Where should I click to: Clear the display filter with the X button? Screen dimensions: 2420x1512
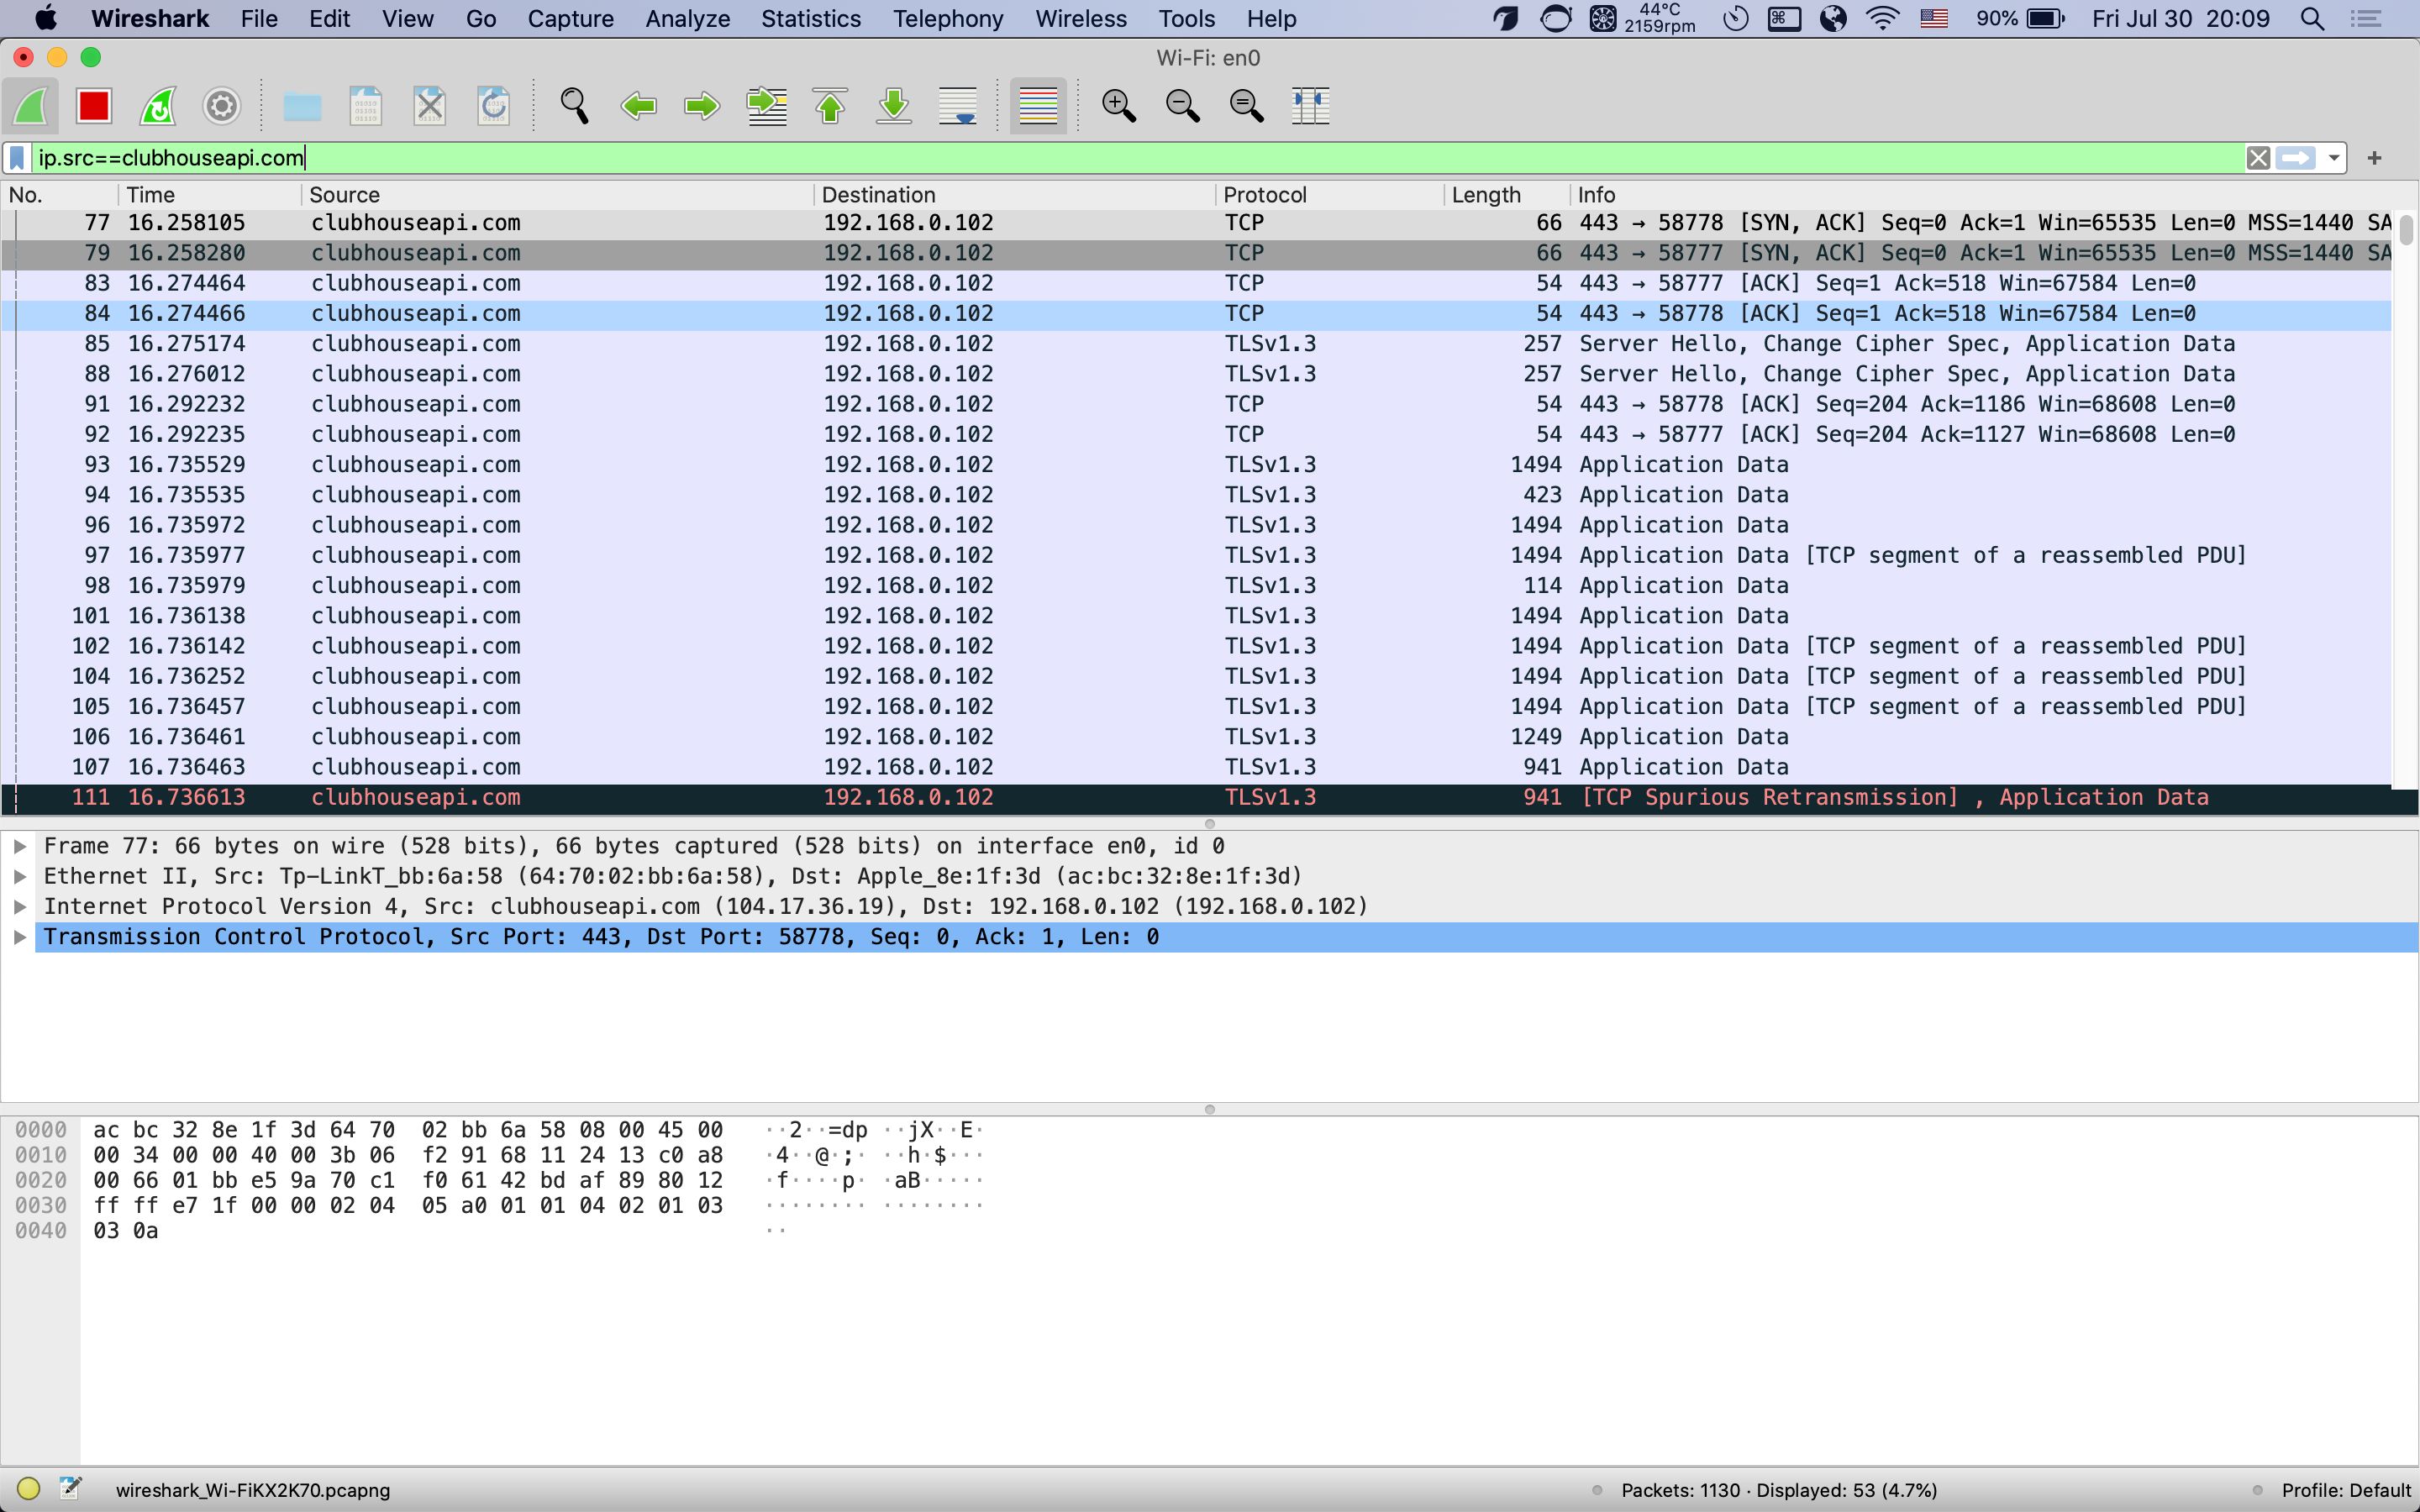[x=2259, y=157]
